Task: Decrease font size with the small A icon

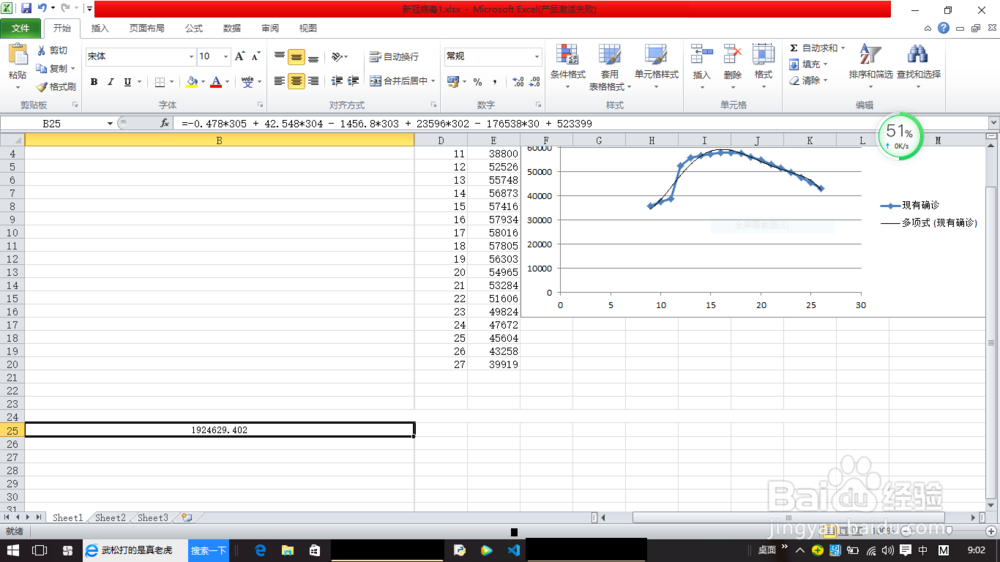Action: click(255, 56)
